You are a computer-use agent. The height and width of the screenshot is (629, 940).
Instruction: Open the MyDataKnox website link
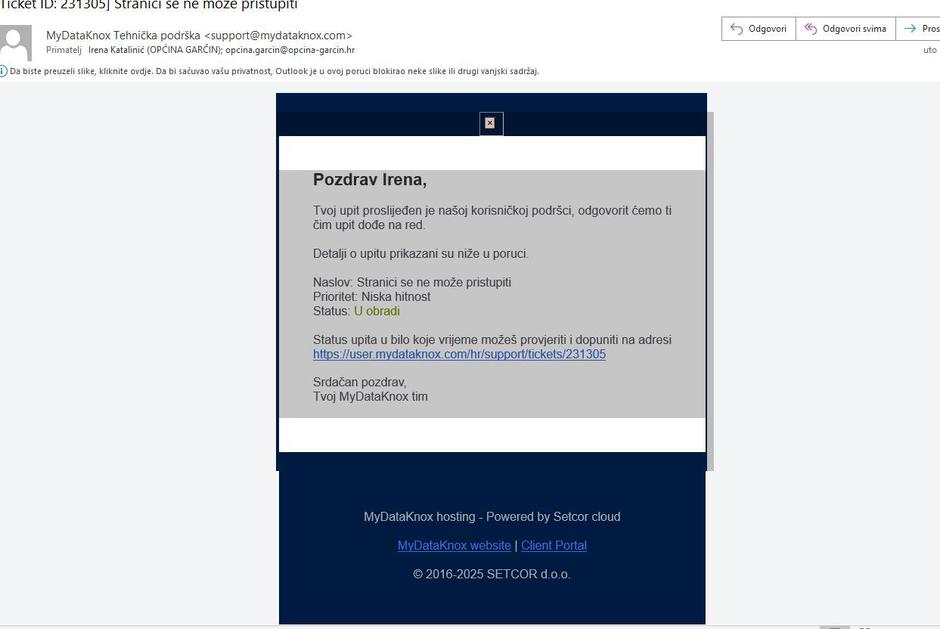[x=454, y=545]
